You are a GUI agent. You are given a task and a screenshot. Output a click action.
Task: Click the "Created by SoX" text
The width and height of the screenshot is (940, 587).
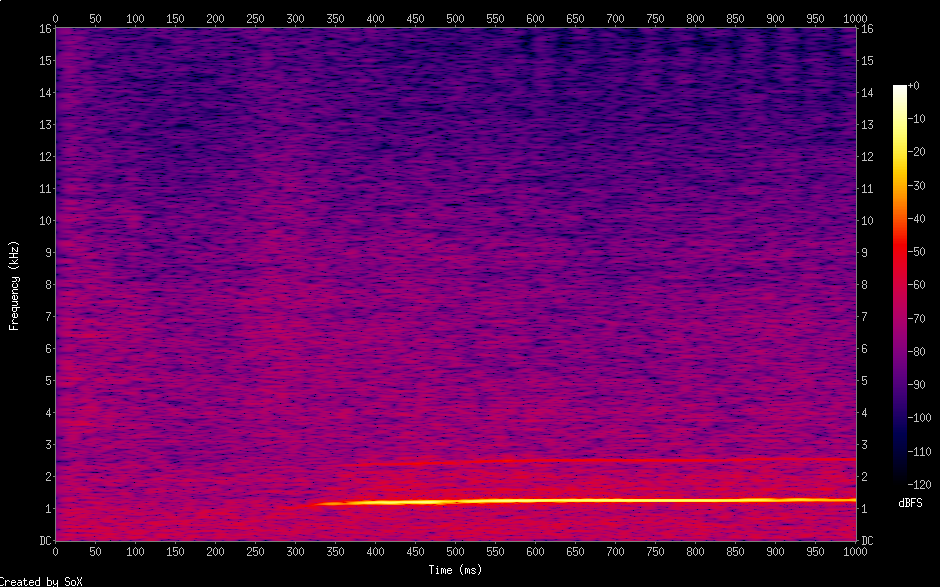click(x=34, y=581)
